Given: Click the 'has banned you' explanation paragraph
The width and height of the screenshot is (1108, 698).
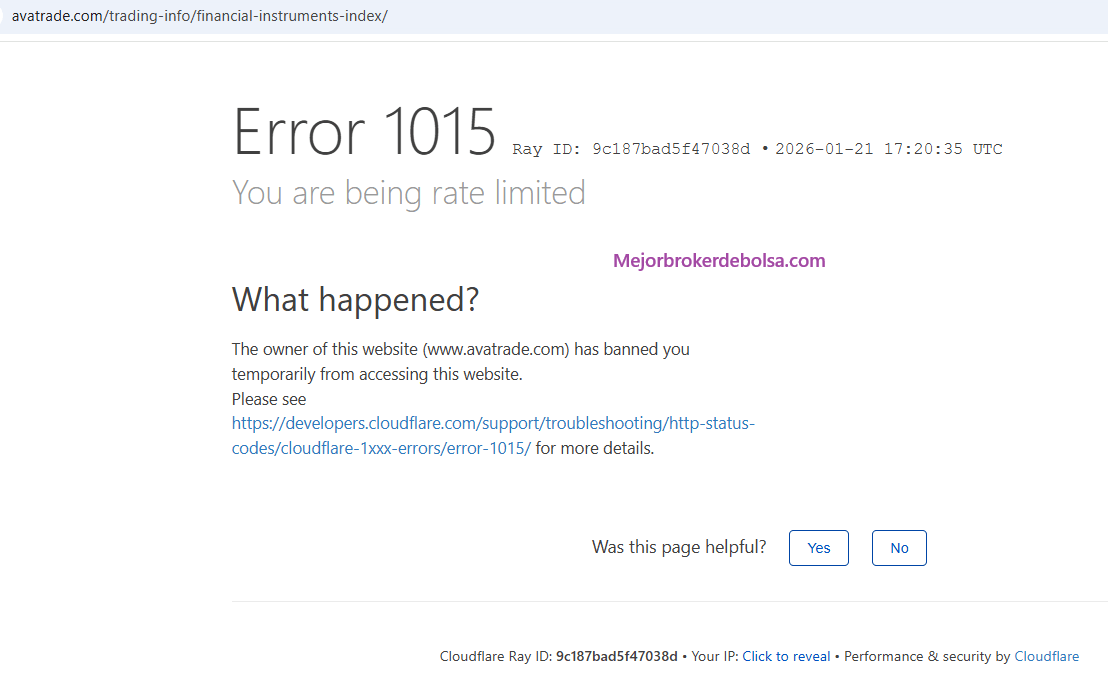Looking at the screenshot, I should [x=461, y=361].
